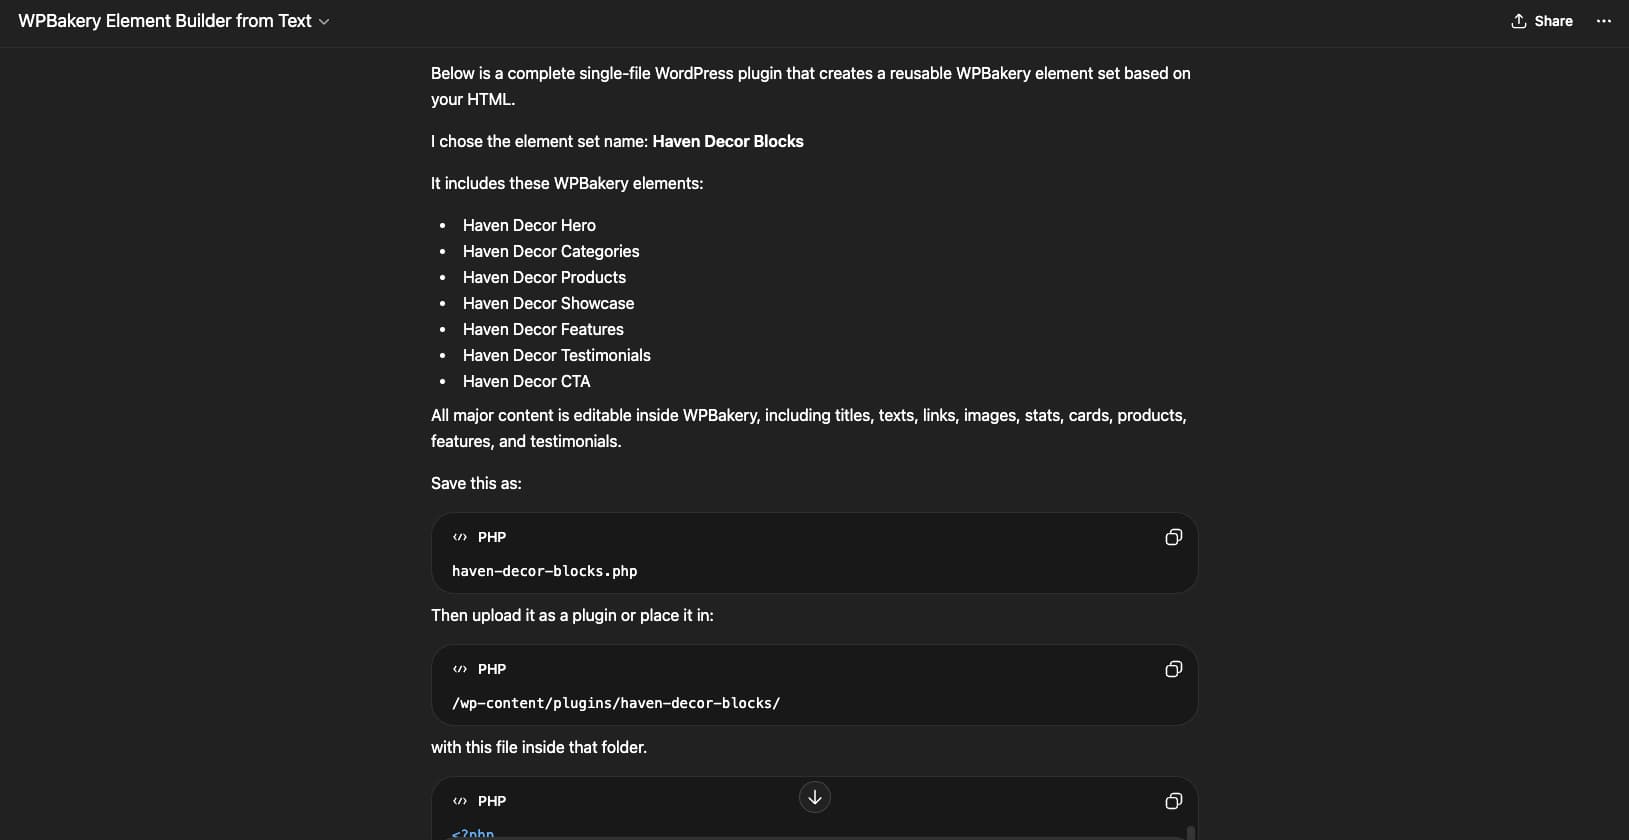Click the PHP label on the filename block
Image resolution: width=1629 pixels, height=840 pixels.
point(492,537)
